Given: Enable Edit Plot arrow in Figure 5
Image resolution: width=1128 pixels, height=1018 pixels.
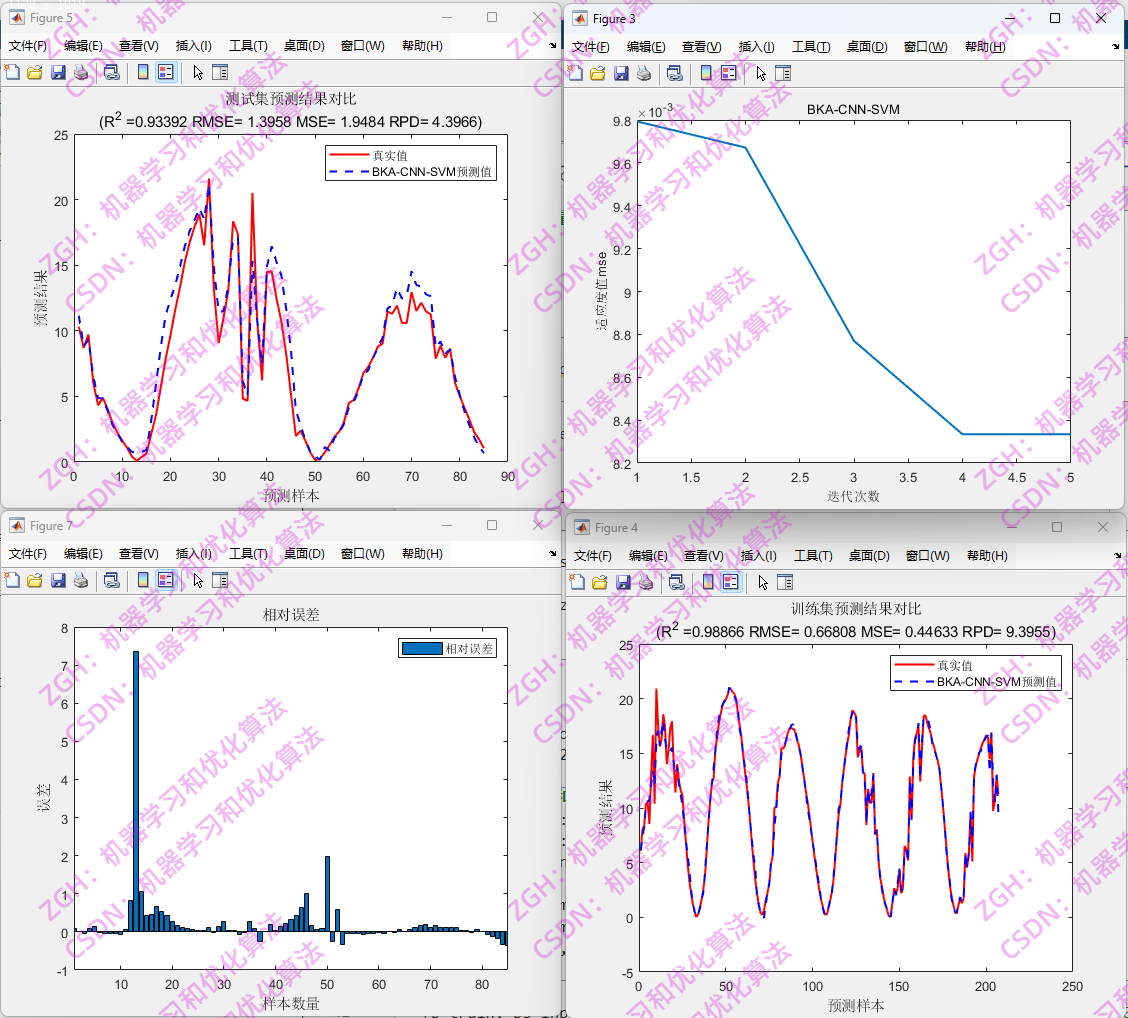Looking at the screenshot, I should (198, 72).
